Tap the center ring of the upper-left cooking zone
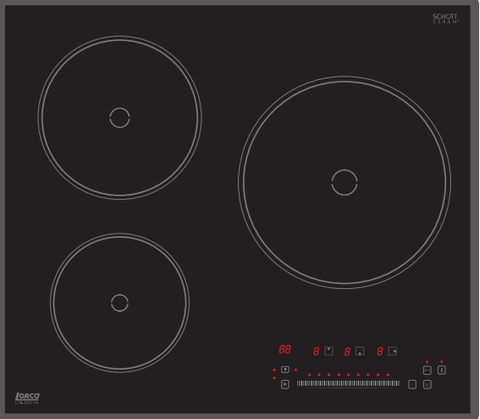This screenshot has width=480, height=419. click(x=120, y=118)
